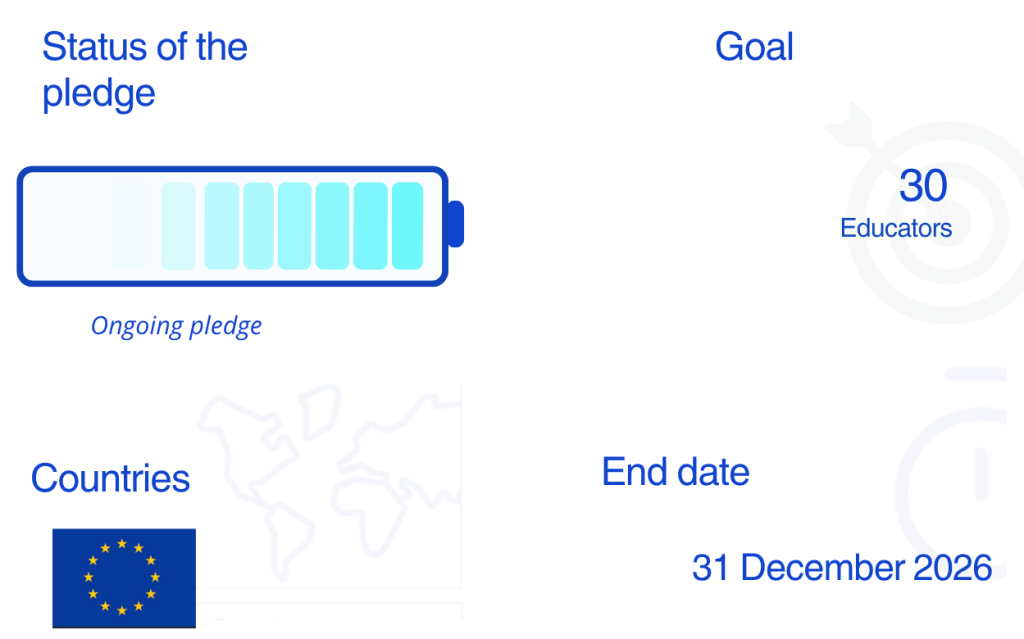This screenshot has width=1024, height=639.
Task: Click the arrow on the target graphic
Action: pyautogui.click(x=848, y=123)
